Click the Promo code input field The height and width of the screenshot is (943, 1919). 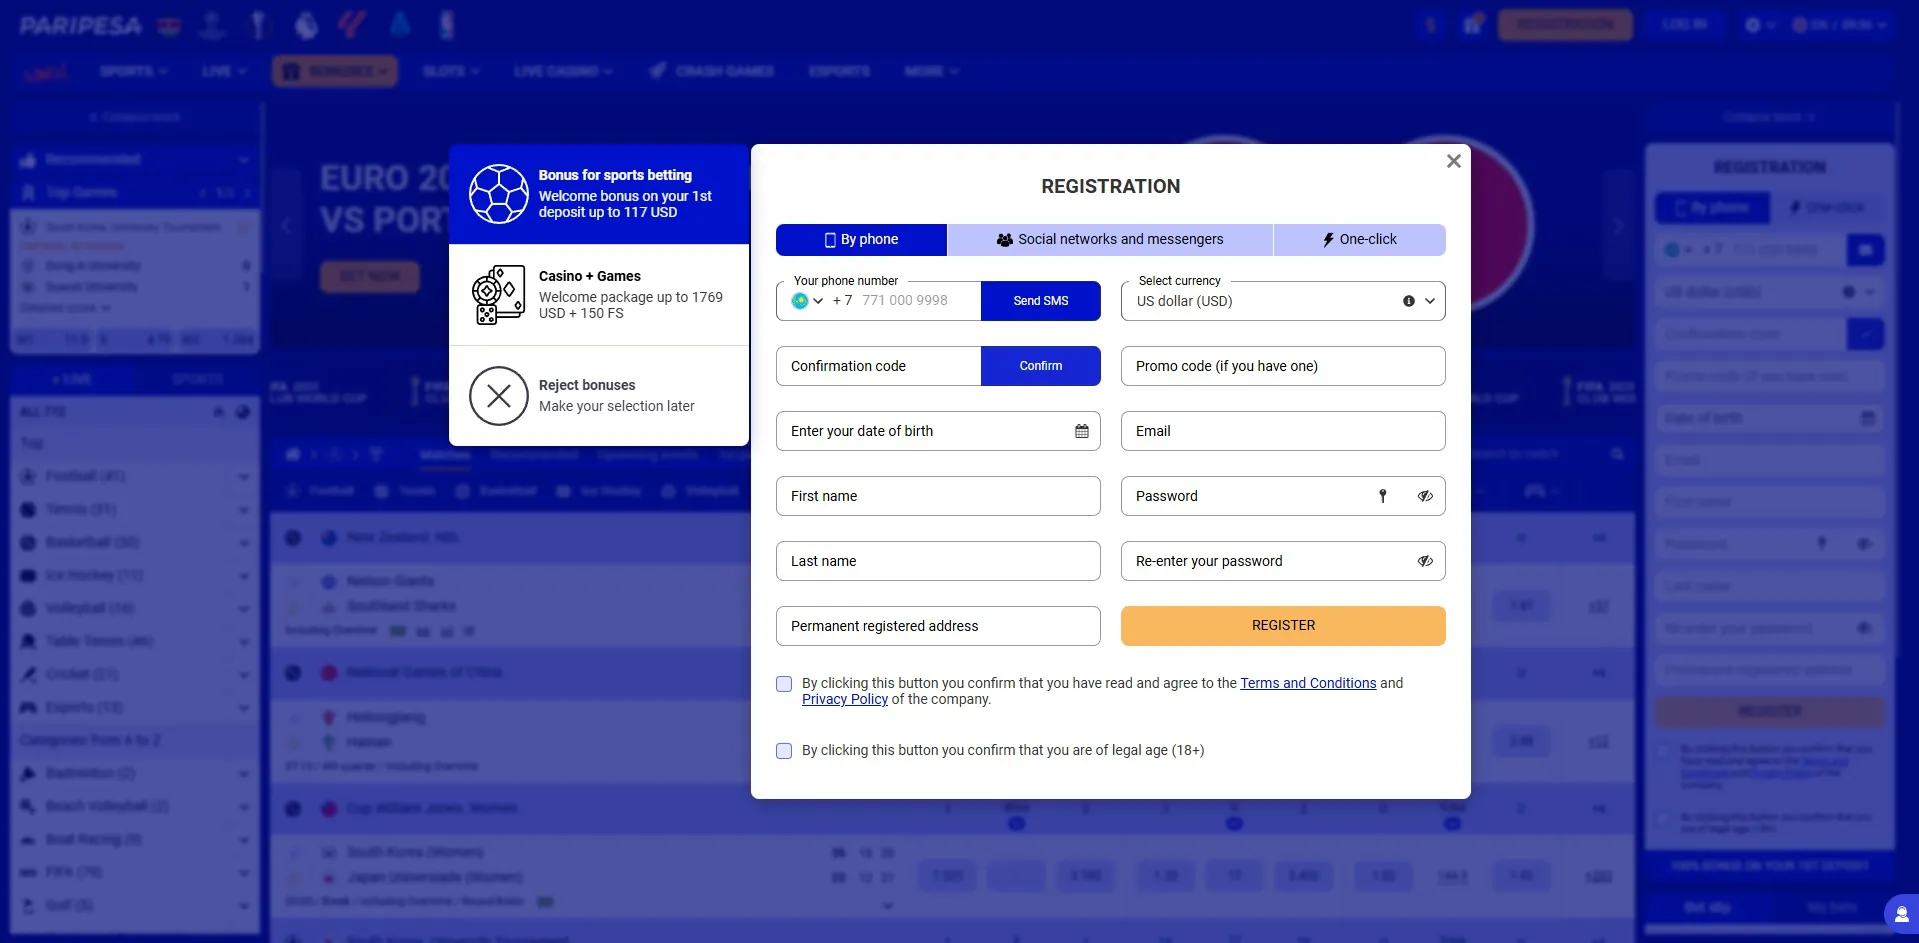click(x=1282, y=366)
